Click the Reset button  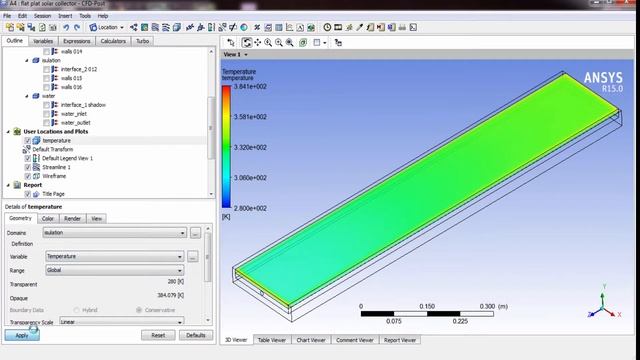[x=158, y=335]
